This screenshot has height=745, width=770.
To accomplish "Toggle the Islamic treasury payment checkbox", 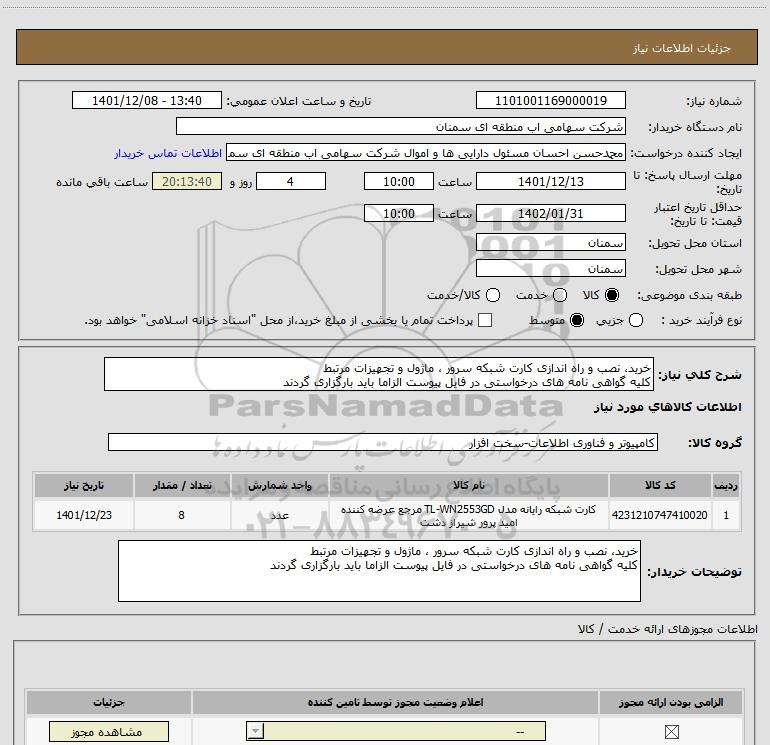I will point(485,320).
